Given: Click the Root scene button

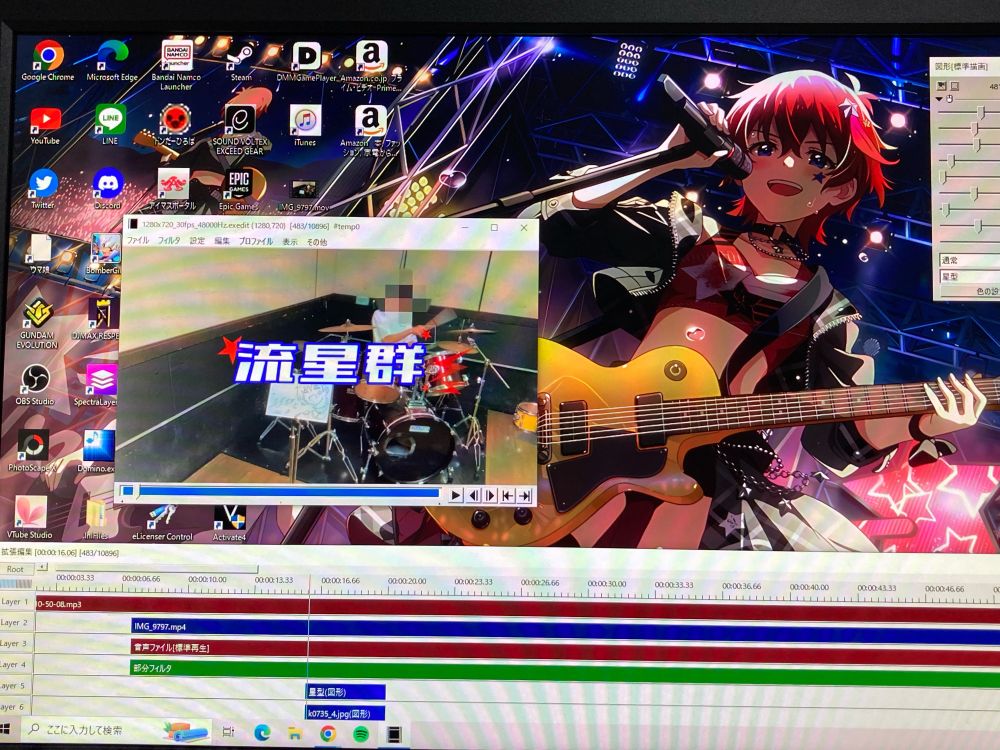Looking at the screenshot, I should click(15, 569).
